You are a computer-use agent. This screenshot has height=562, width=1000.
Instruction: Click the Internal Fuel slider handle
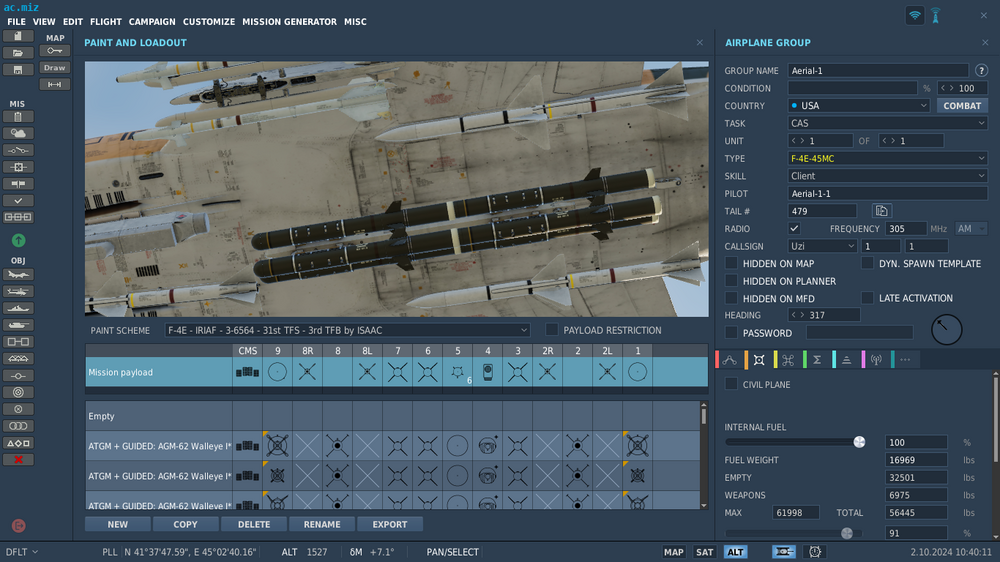859,442
